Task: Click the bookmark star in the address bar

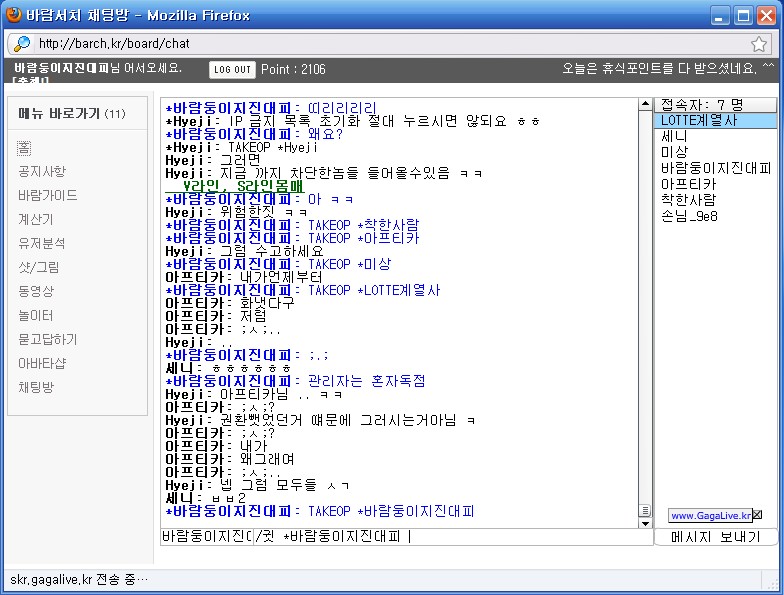Action: click(x=759, y=44)
